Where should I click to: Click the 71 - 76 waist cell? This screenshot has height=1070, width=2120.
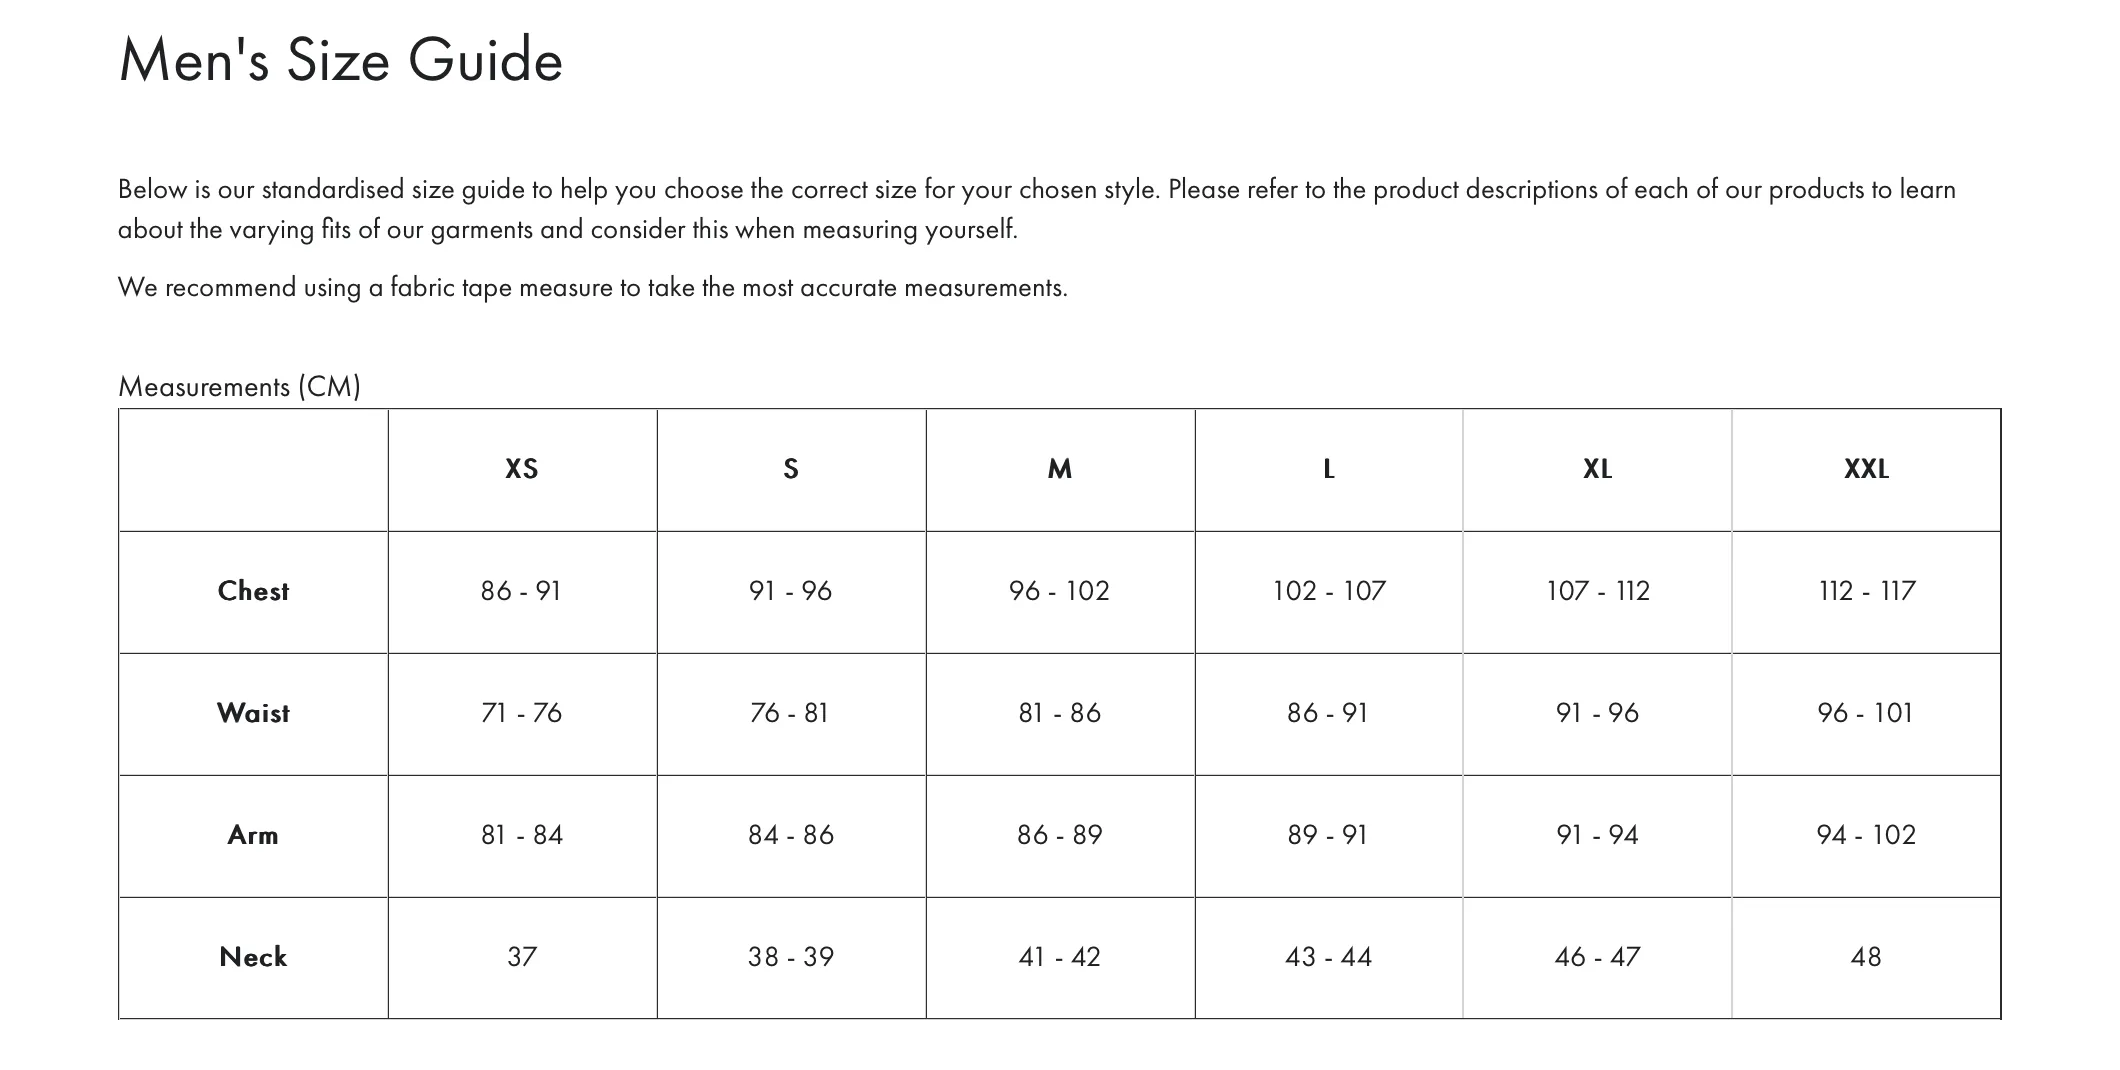522,713
